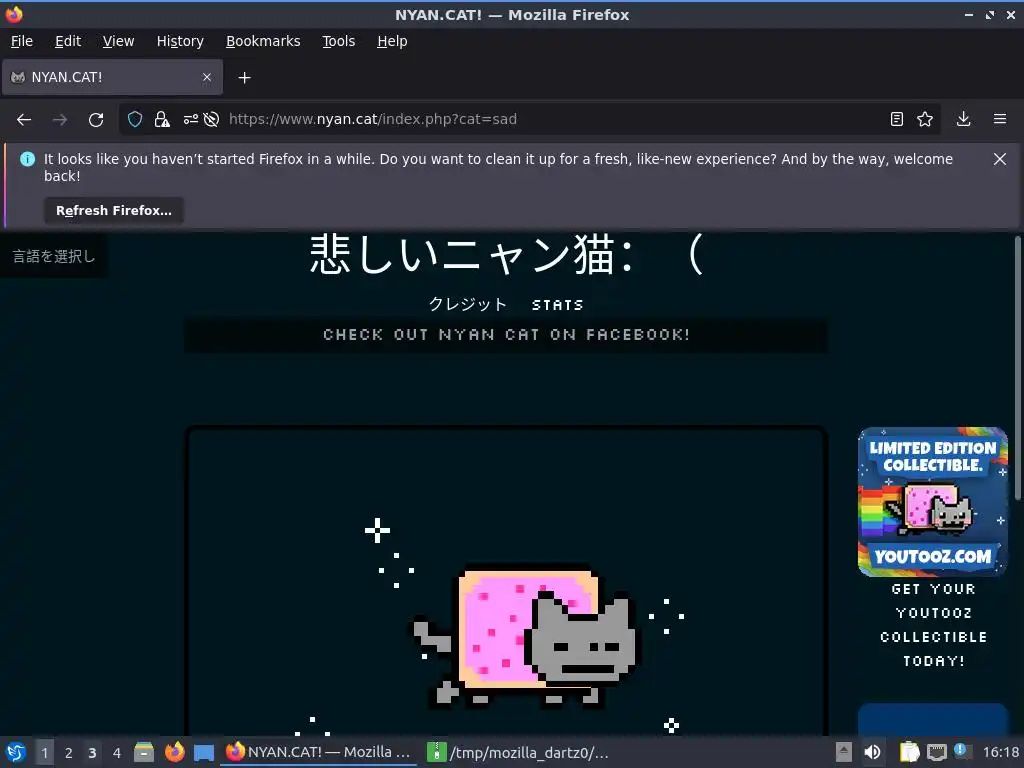Open a new tab with plus button

click(244, 78)
